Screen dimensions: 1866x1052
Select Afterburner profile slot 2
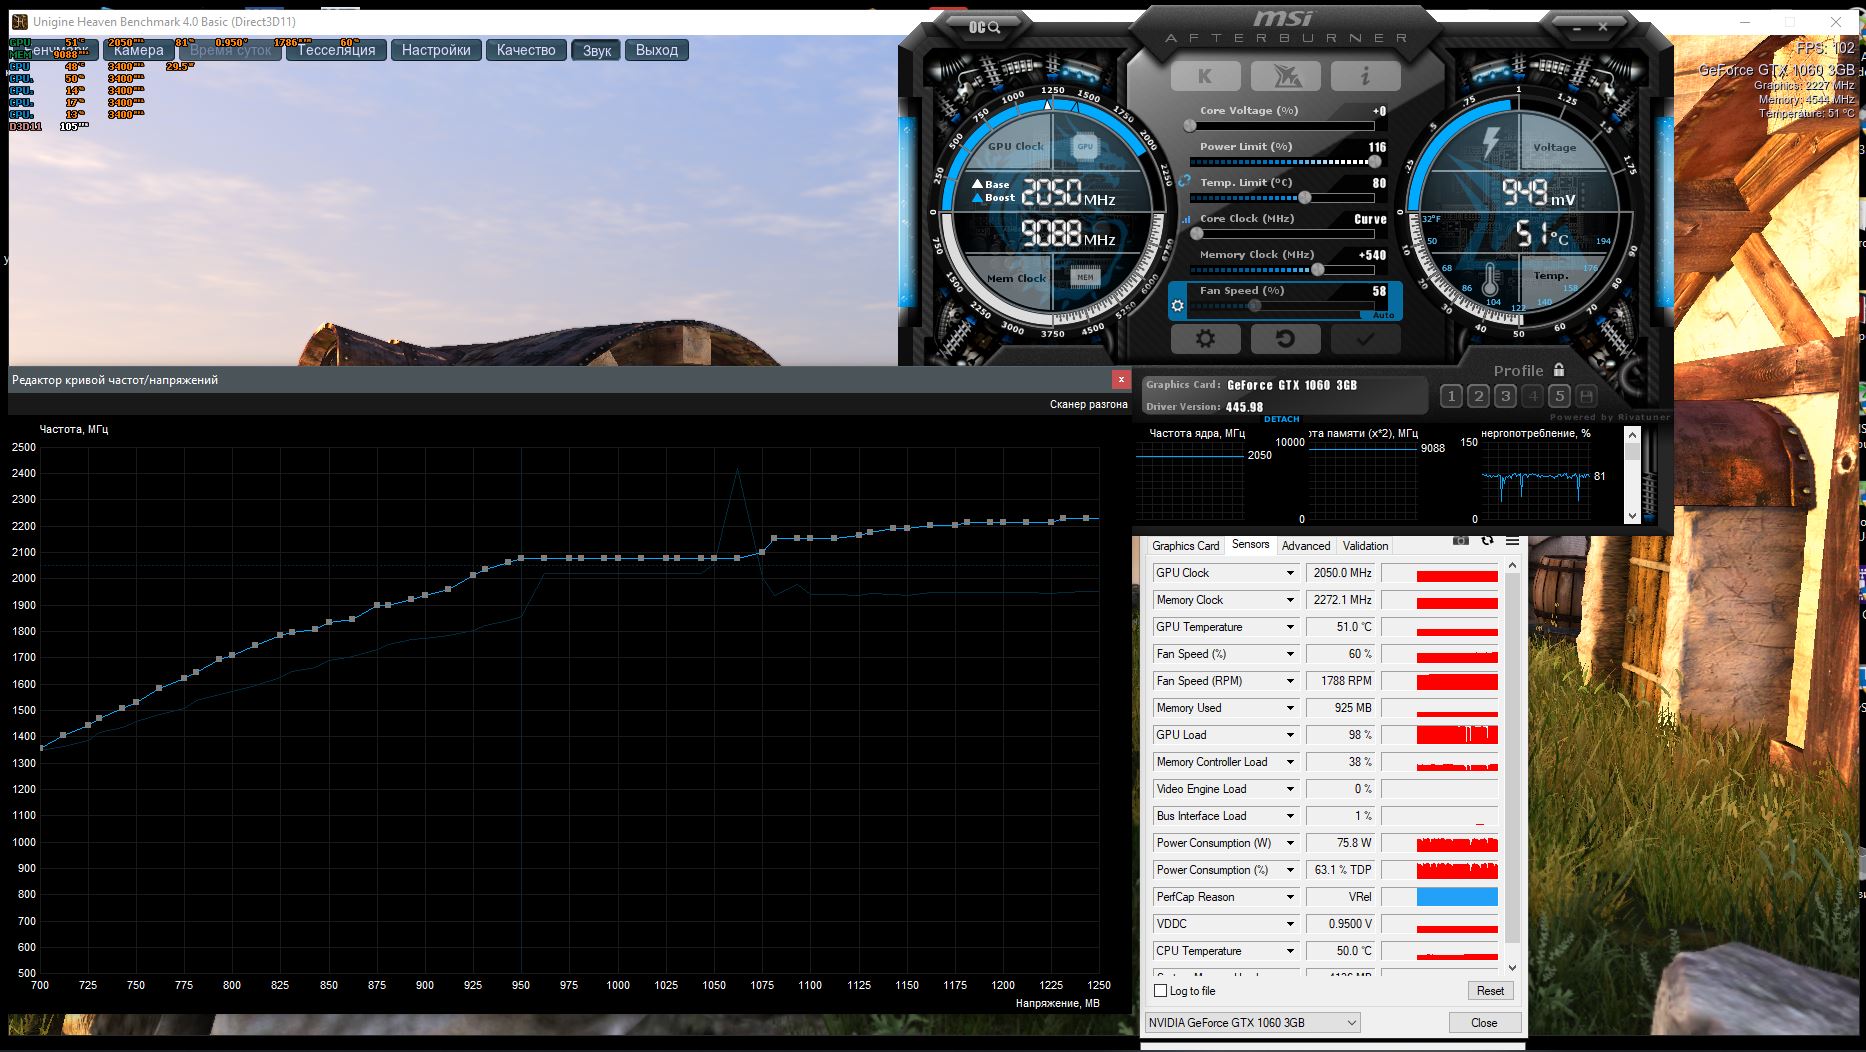tap(1478, 396)
